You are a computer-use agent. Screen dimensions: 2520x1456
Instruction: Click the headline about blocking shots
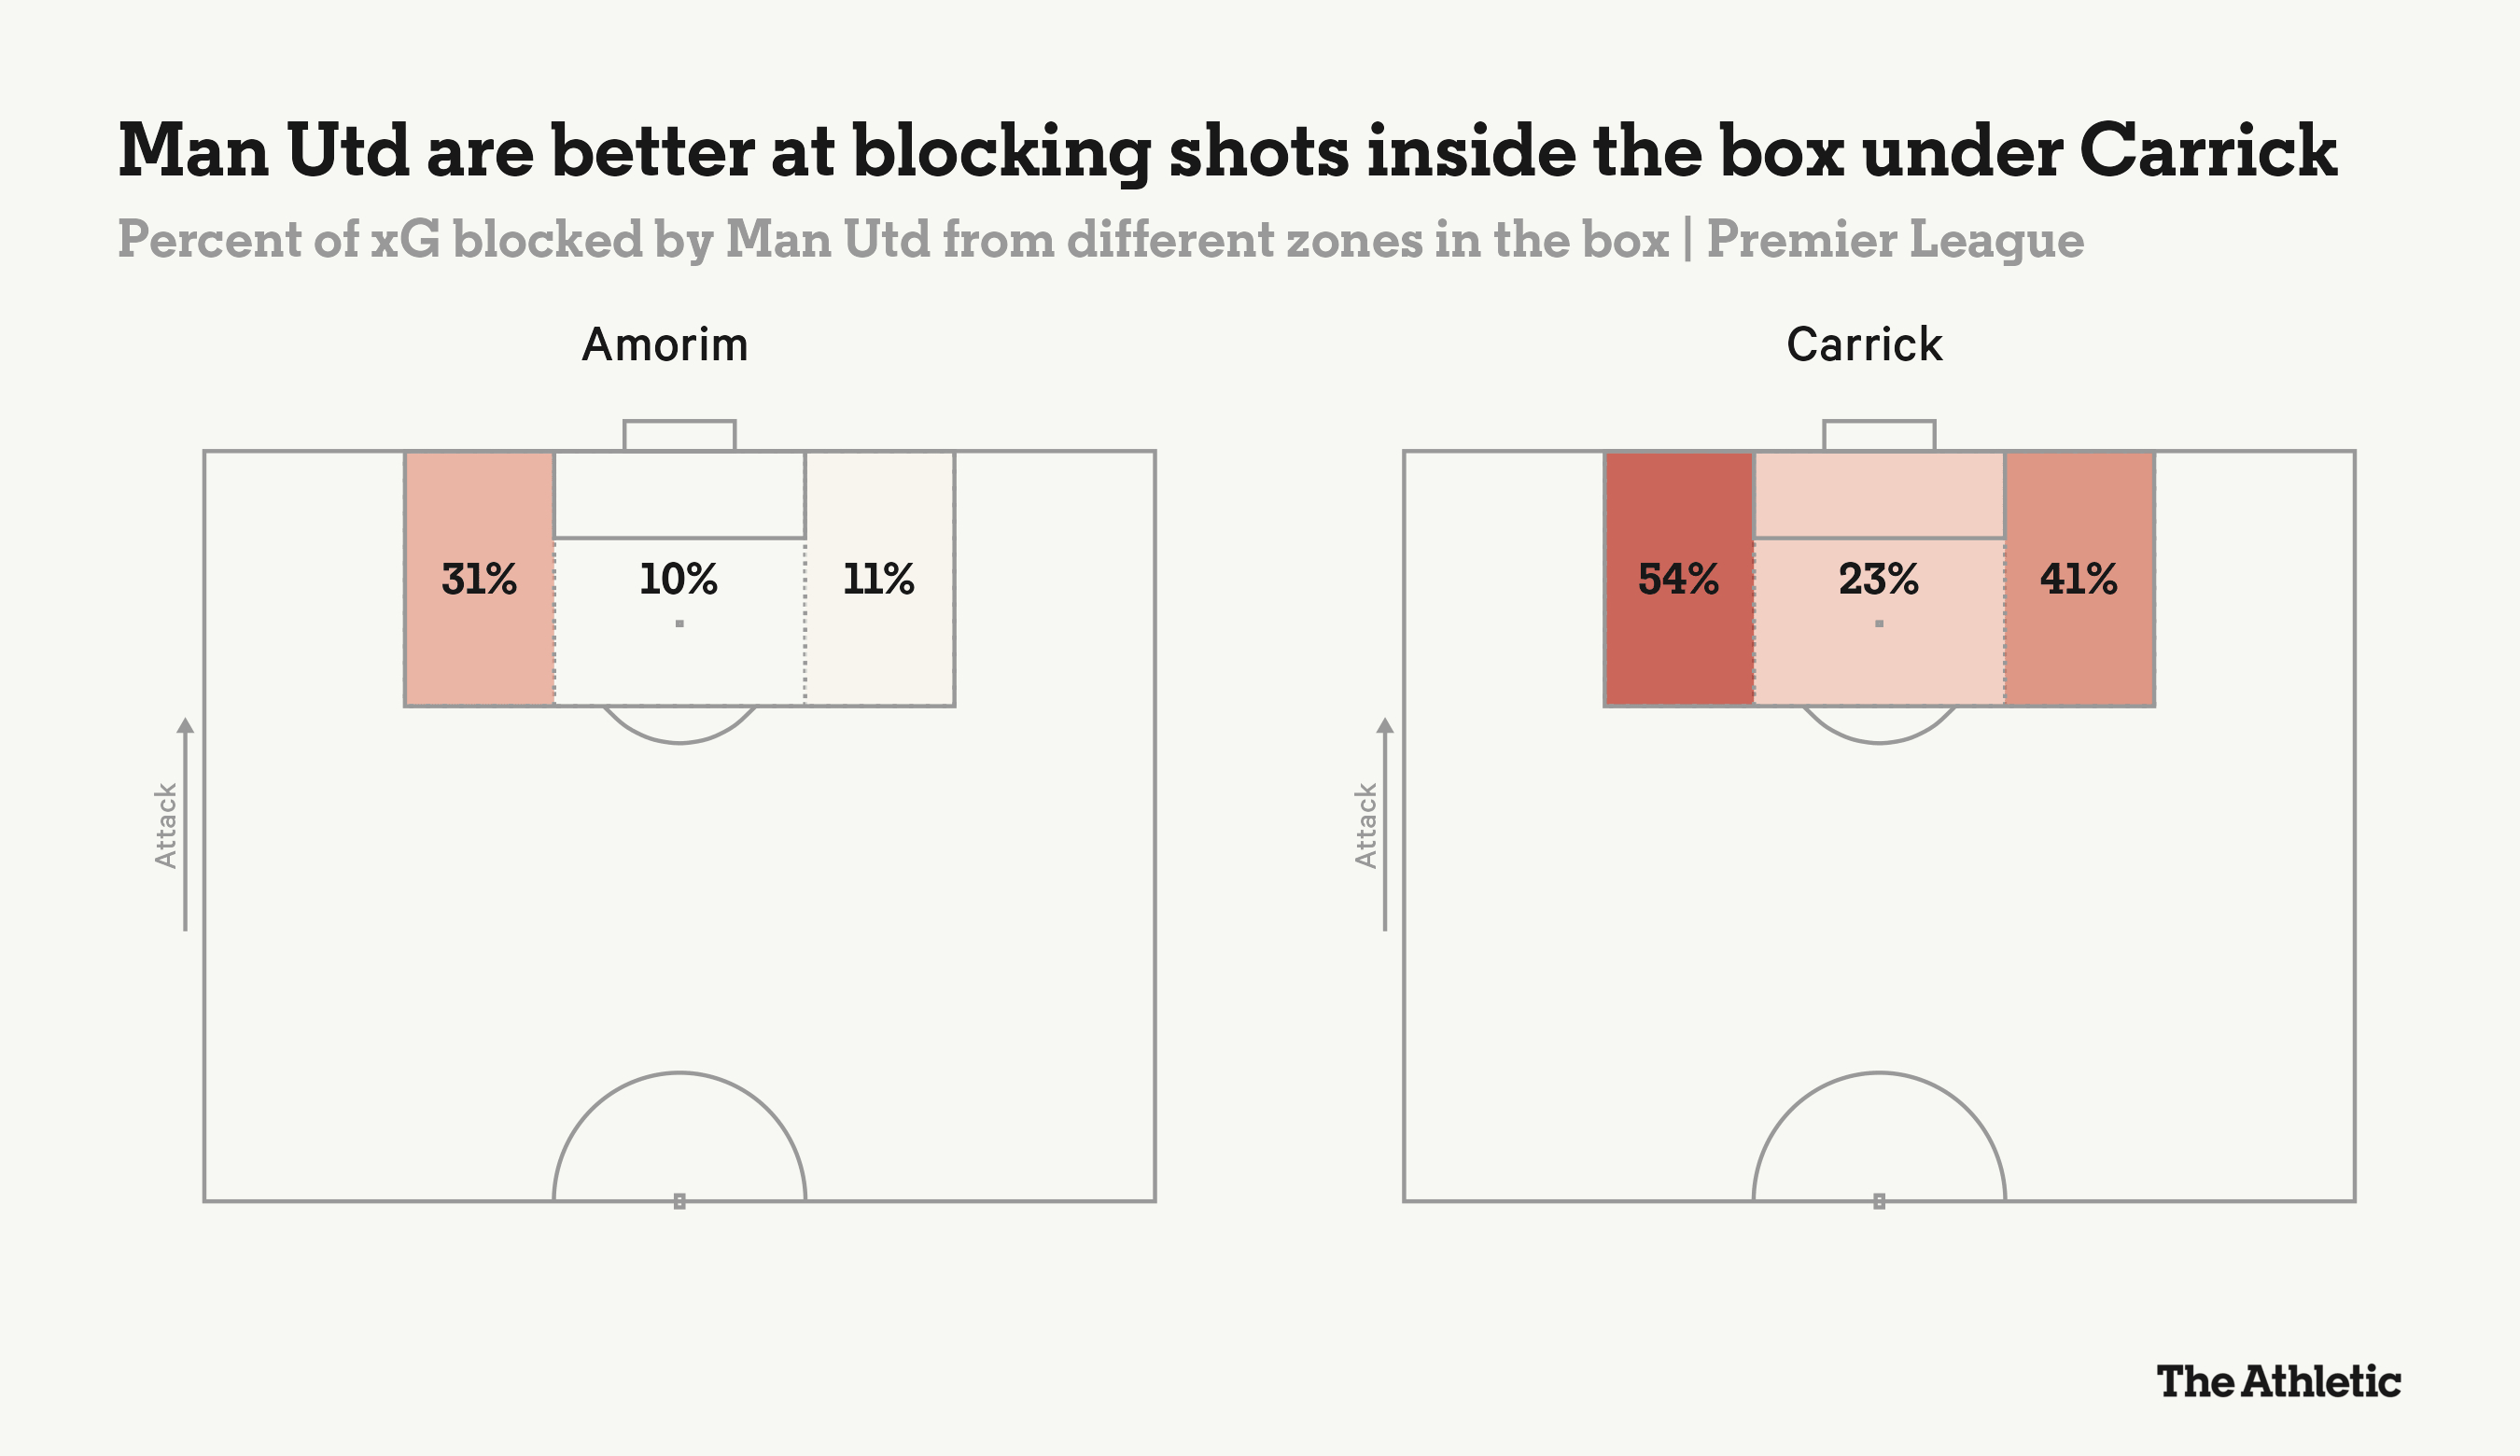click(x=1228, y=152)
